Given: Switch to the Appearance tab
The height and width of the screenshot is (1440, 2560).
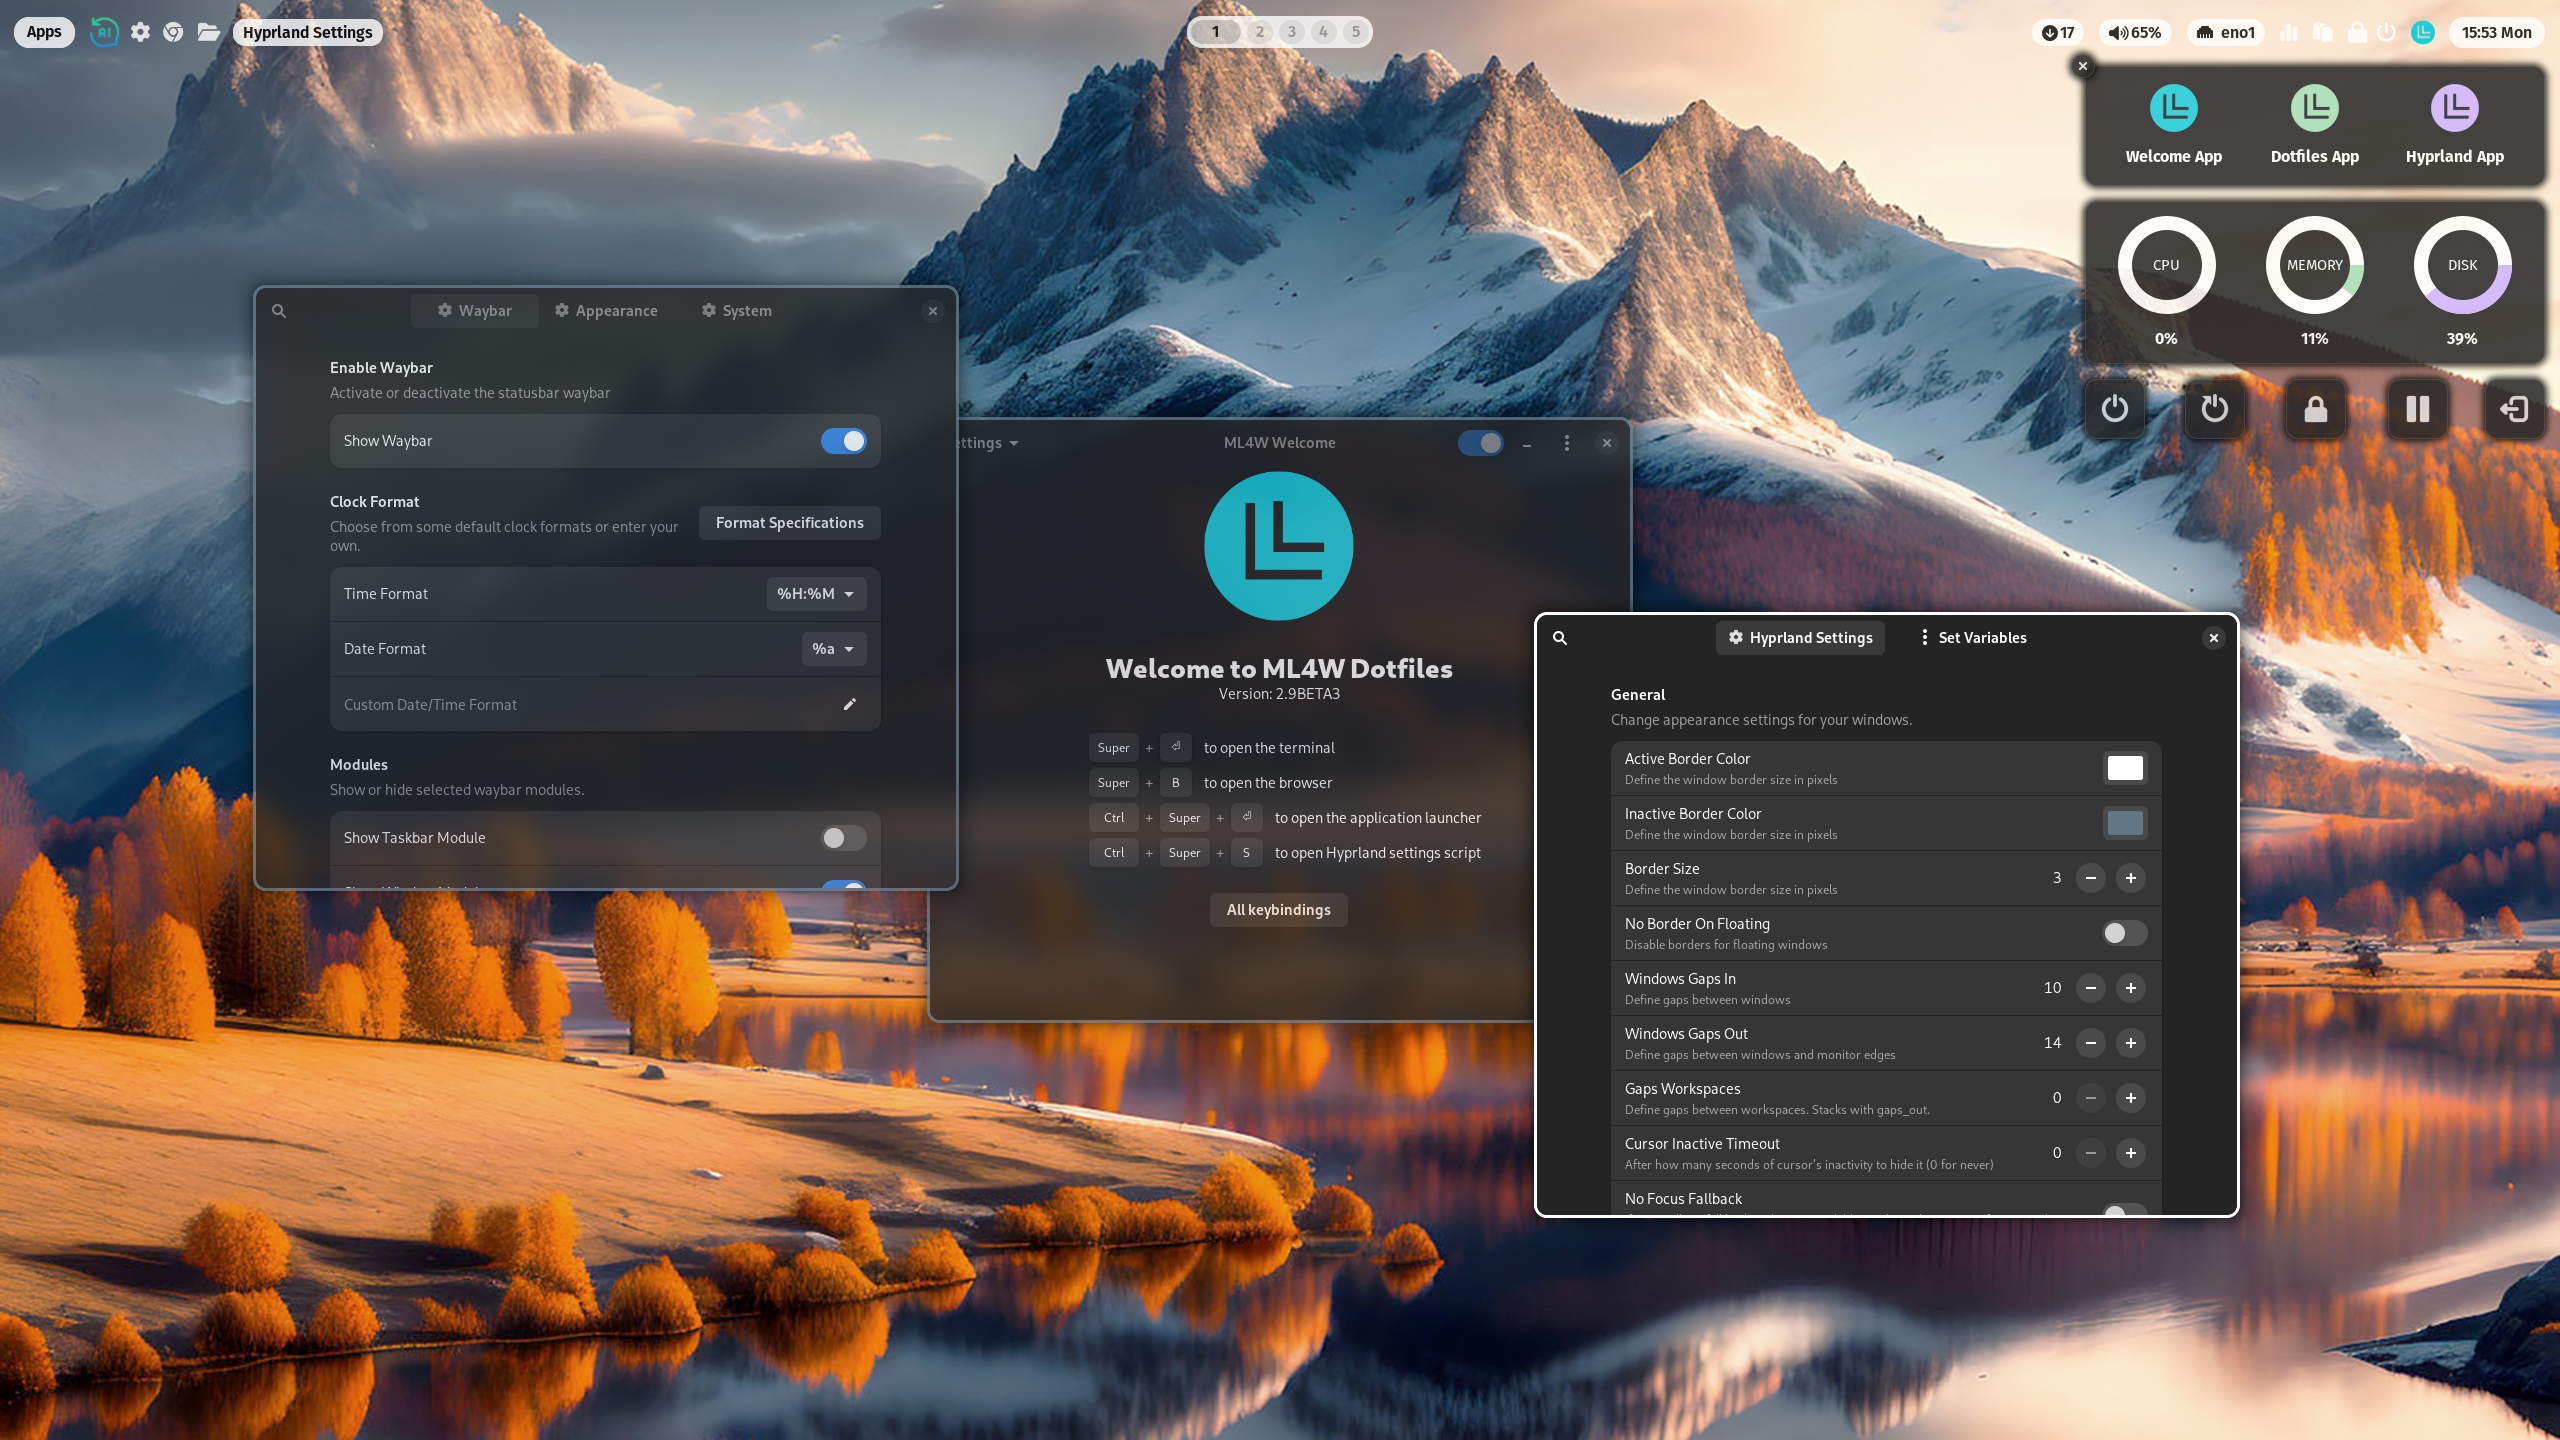Looking at the screenshot, I should pos(606,310).
